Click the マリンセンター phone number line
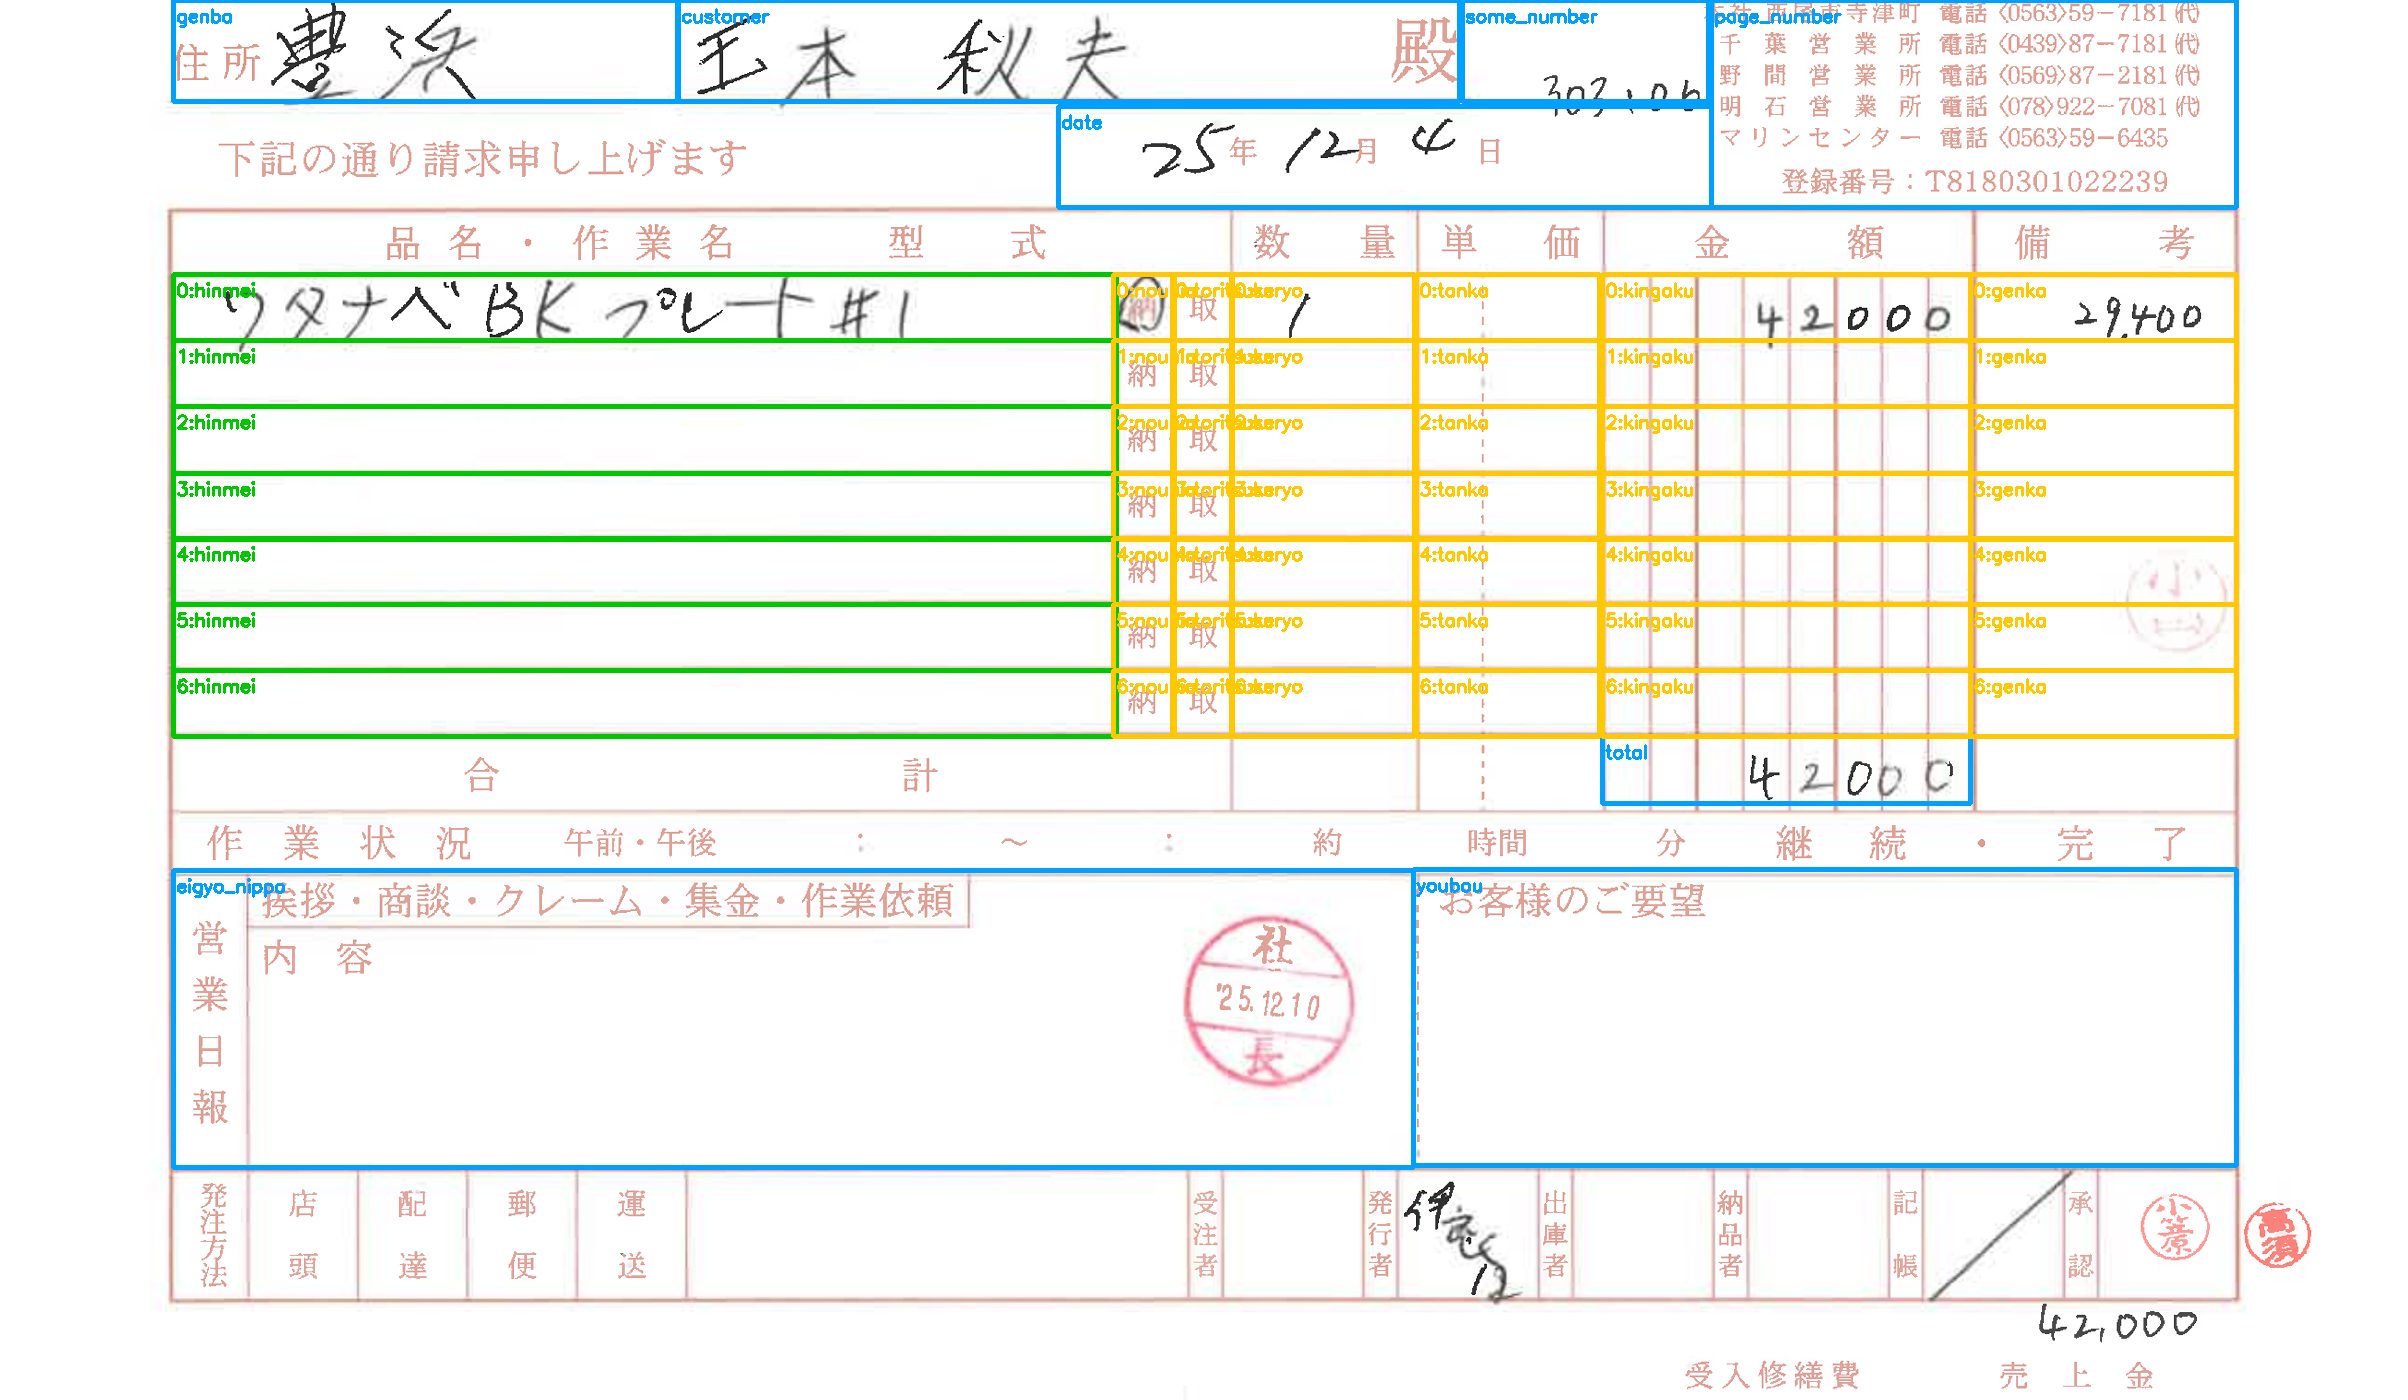Screen dimensions: 2408x1400 click(x=1942, y=138)
